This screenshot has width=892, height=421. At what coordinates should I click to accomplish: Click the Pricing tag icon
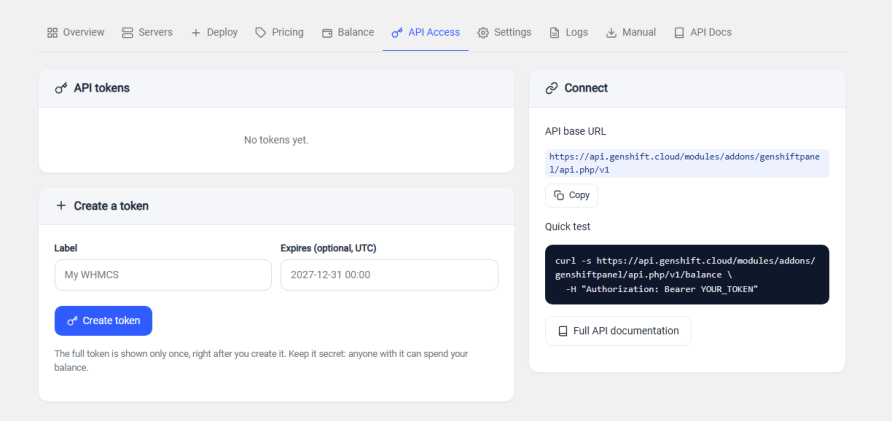coord(261,32)
